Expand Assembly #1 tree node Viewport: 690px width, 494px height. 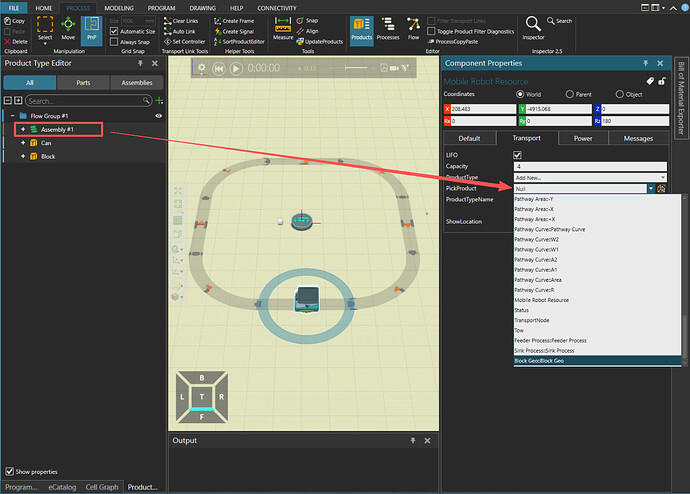[x=22, y=130]
